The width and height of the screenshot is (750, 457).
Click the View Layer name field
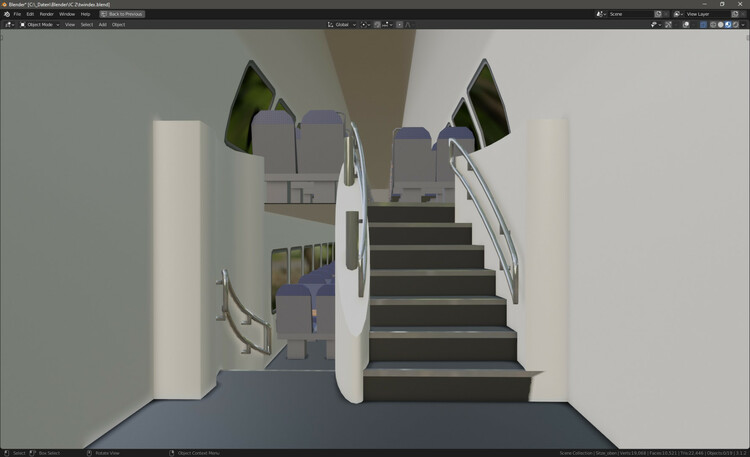(708, 14)
